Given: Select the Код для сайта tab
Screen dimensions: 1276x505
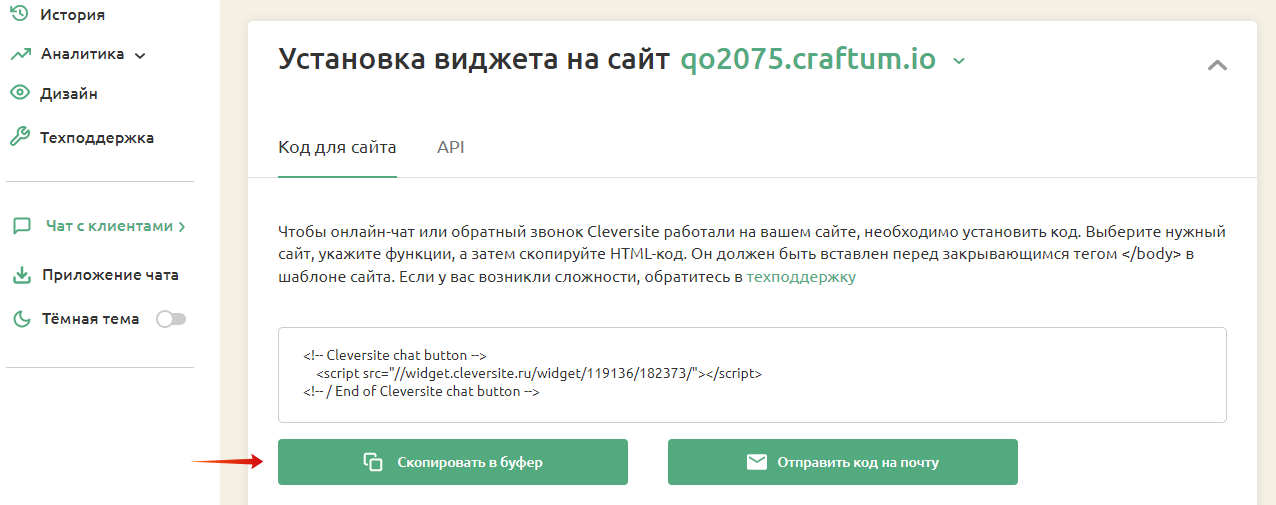Looking at the screenshot, I should (x=337, y=148).
